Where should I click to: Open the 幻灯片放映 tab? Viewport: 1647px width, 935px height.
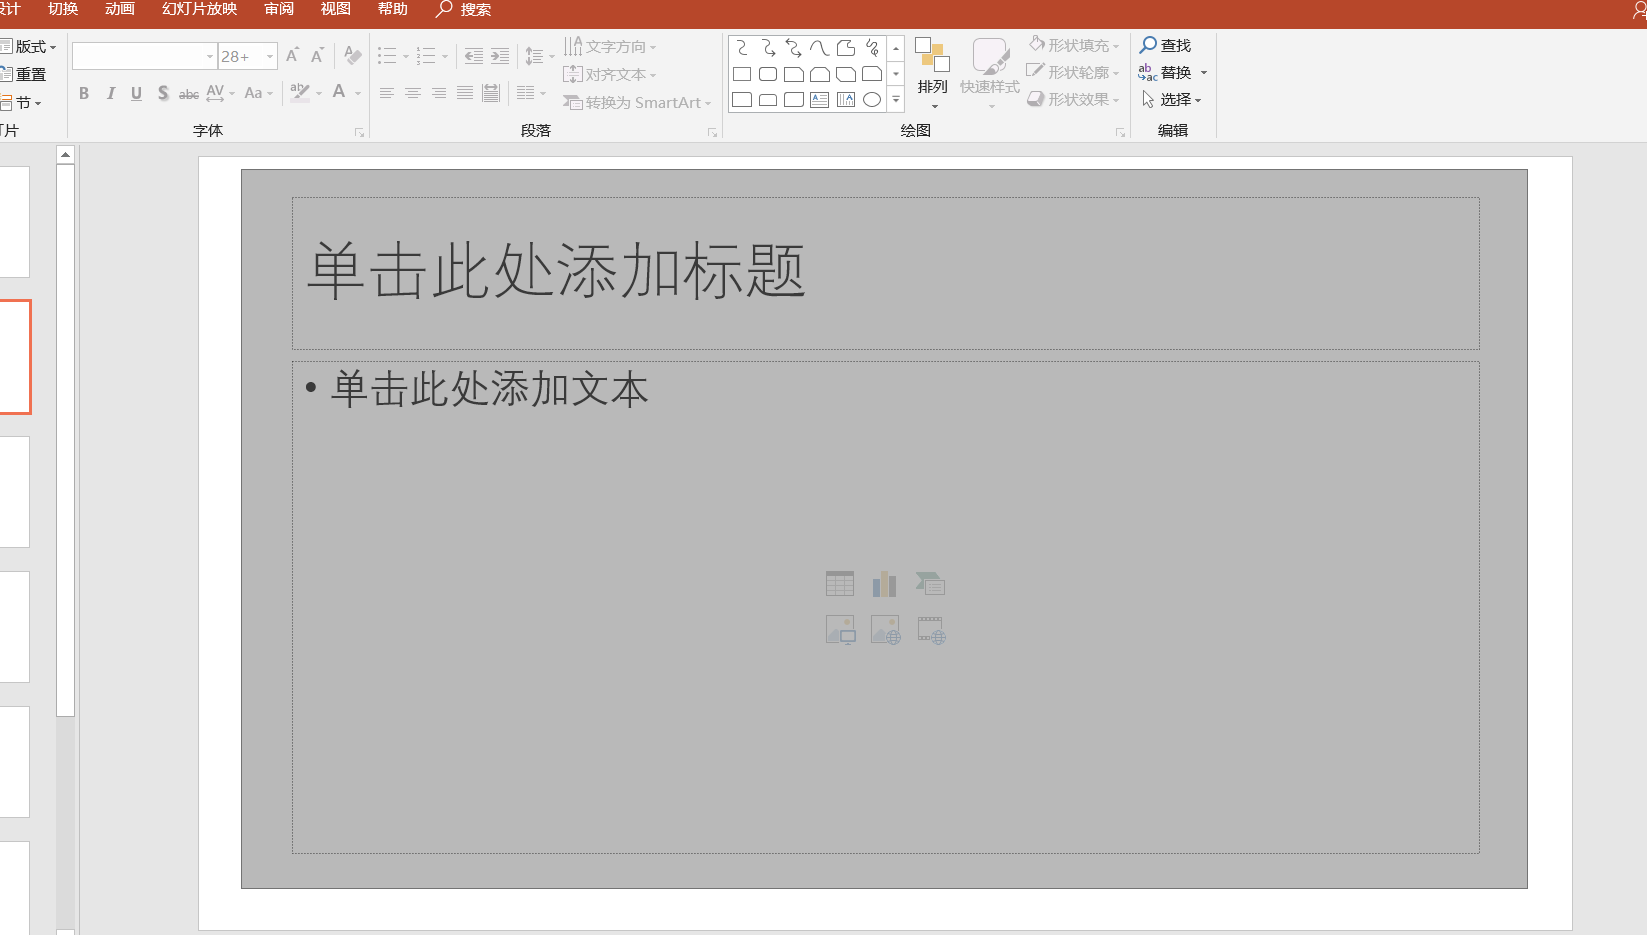pyautogui.click(x=197, y=9)
